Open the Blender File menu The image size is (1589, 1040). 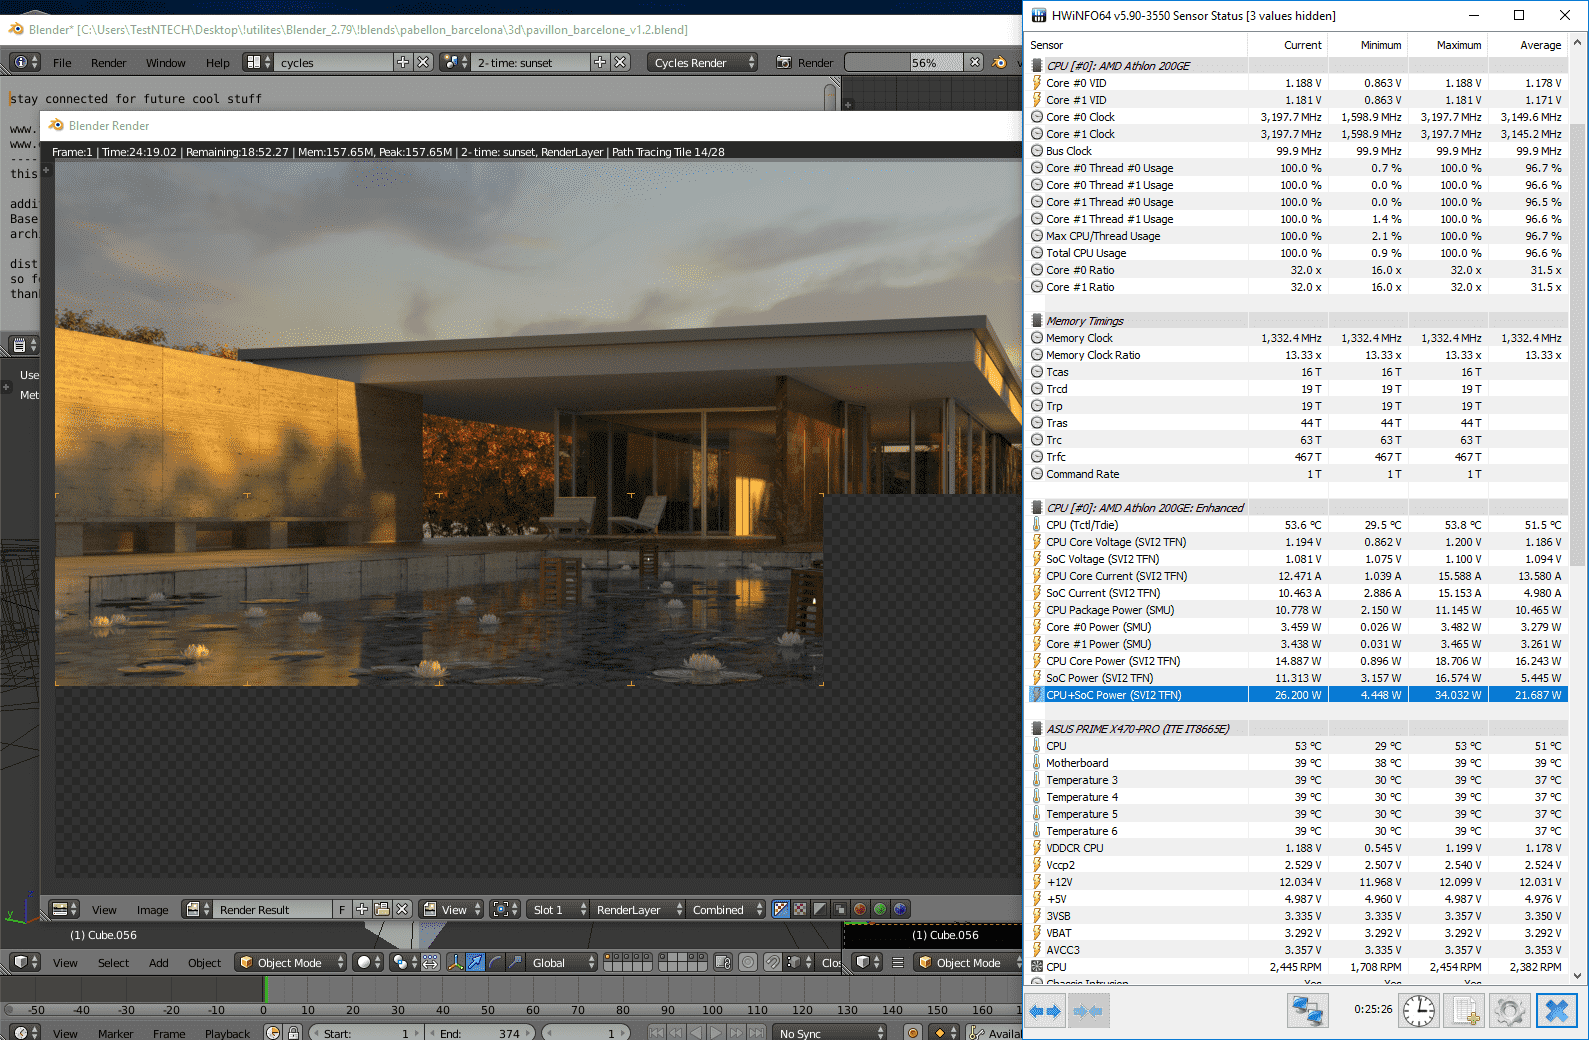(62, 62)
